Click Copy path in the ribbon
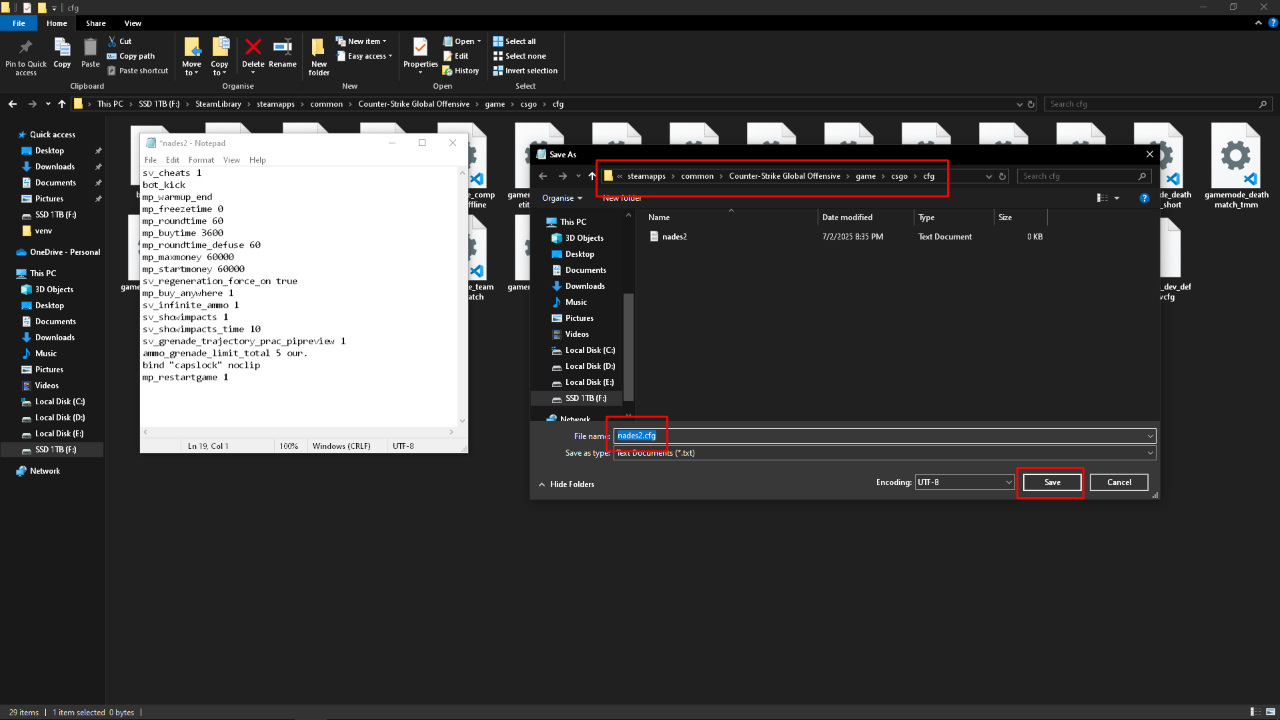Image resolution: width=1280 pixels, height=720 pixels. tap(131, 56)
